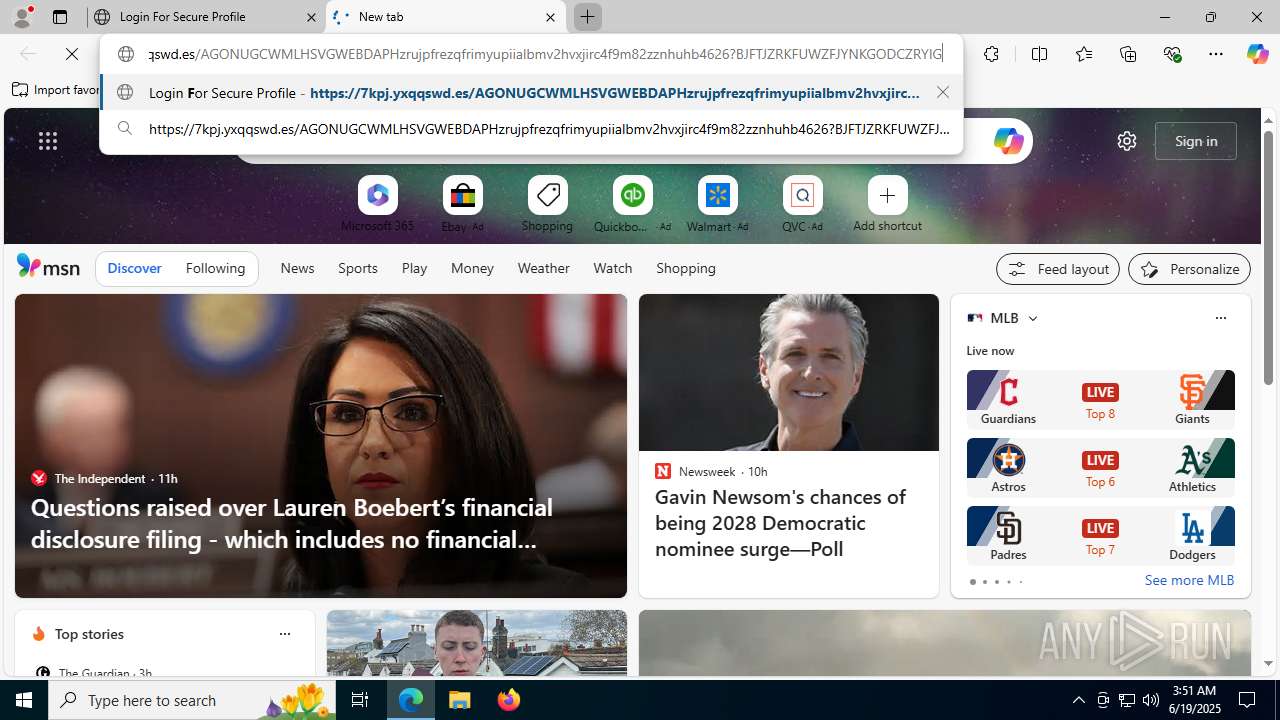Open the Copilot icon beside search box
This screenshot has width=1280, height=720.
[1008, 141]
